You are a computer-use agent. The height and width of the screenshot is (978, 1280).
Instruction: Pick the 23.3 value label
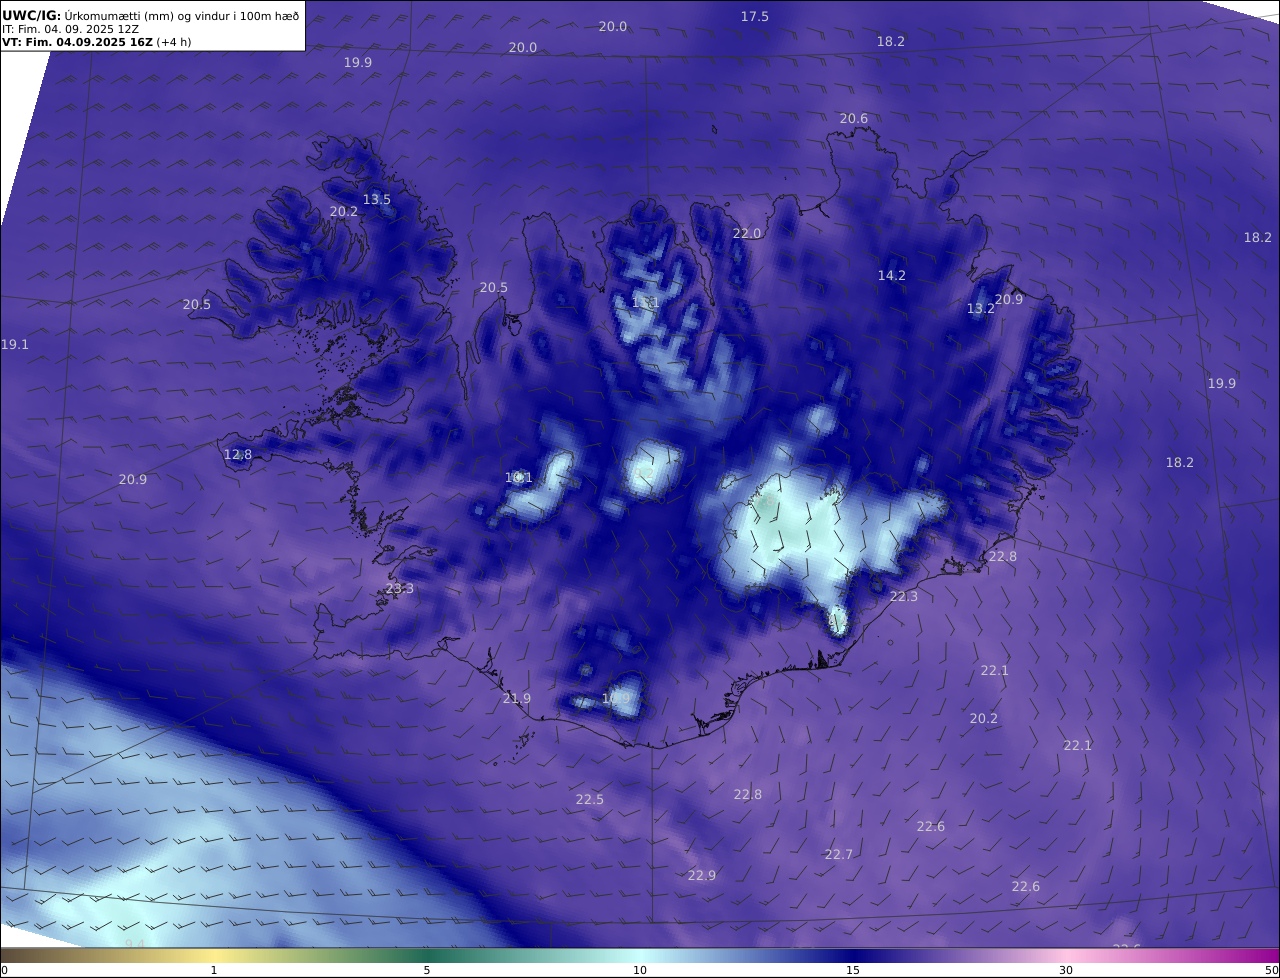399,588
